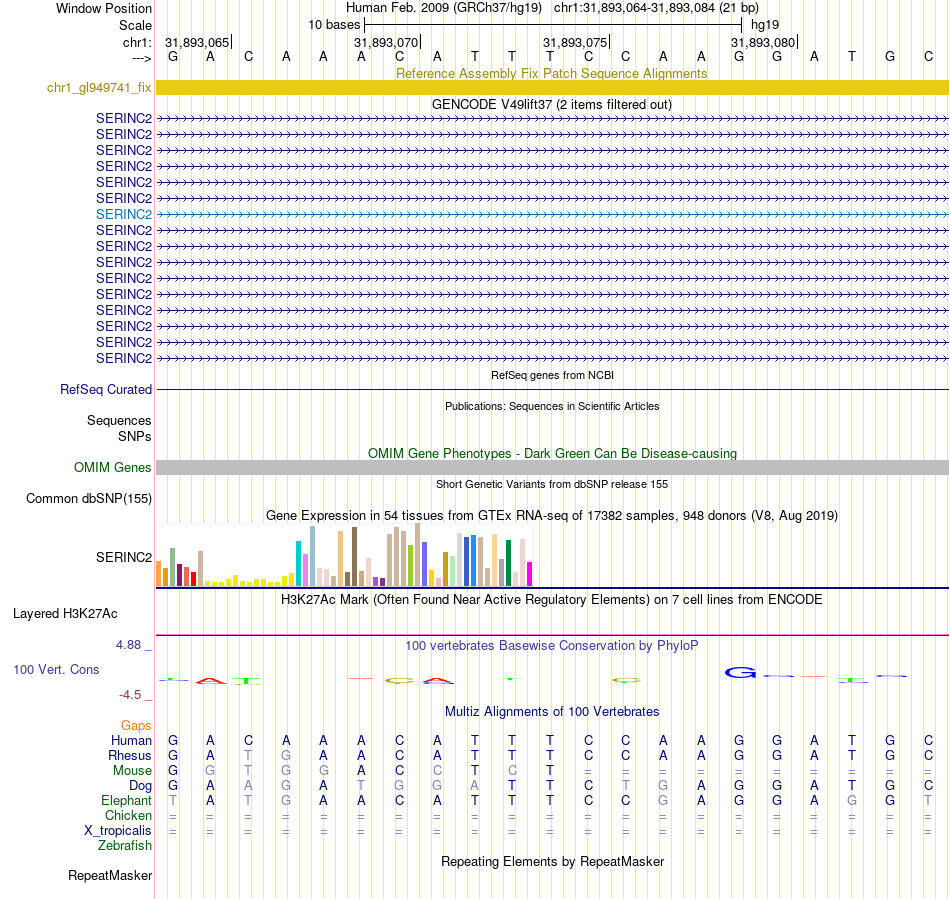Click the Layered H3K27Ac label
The image size is (950, 899).
click(65, 614)
